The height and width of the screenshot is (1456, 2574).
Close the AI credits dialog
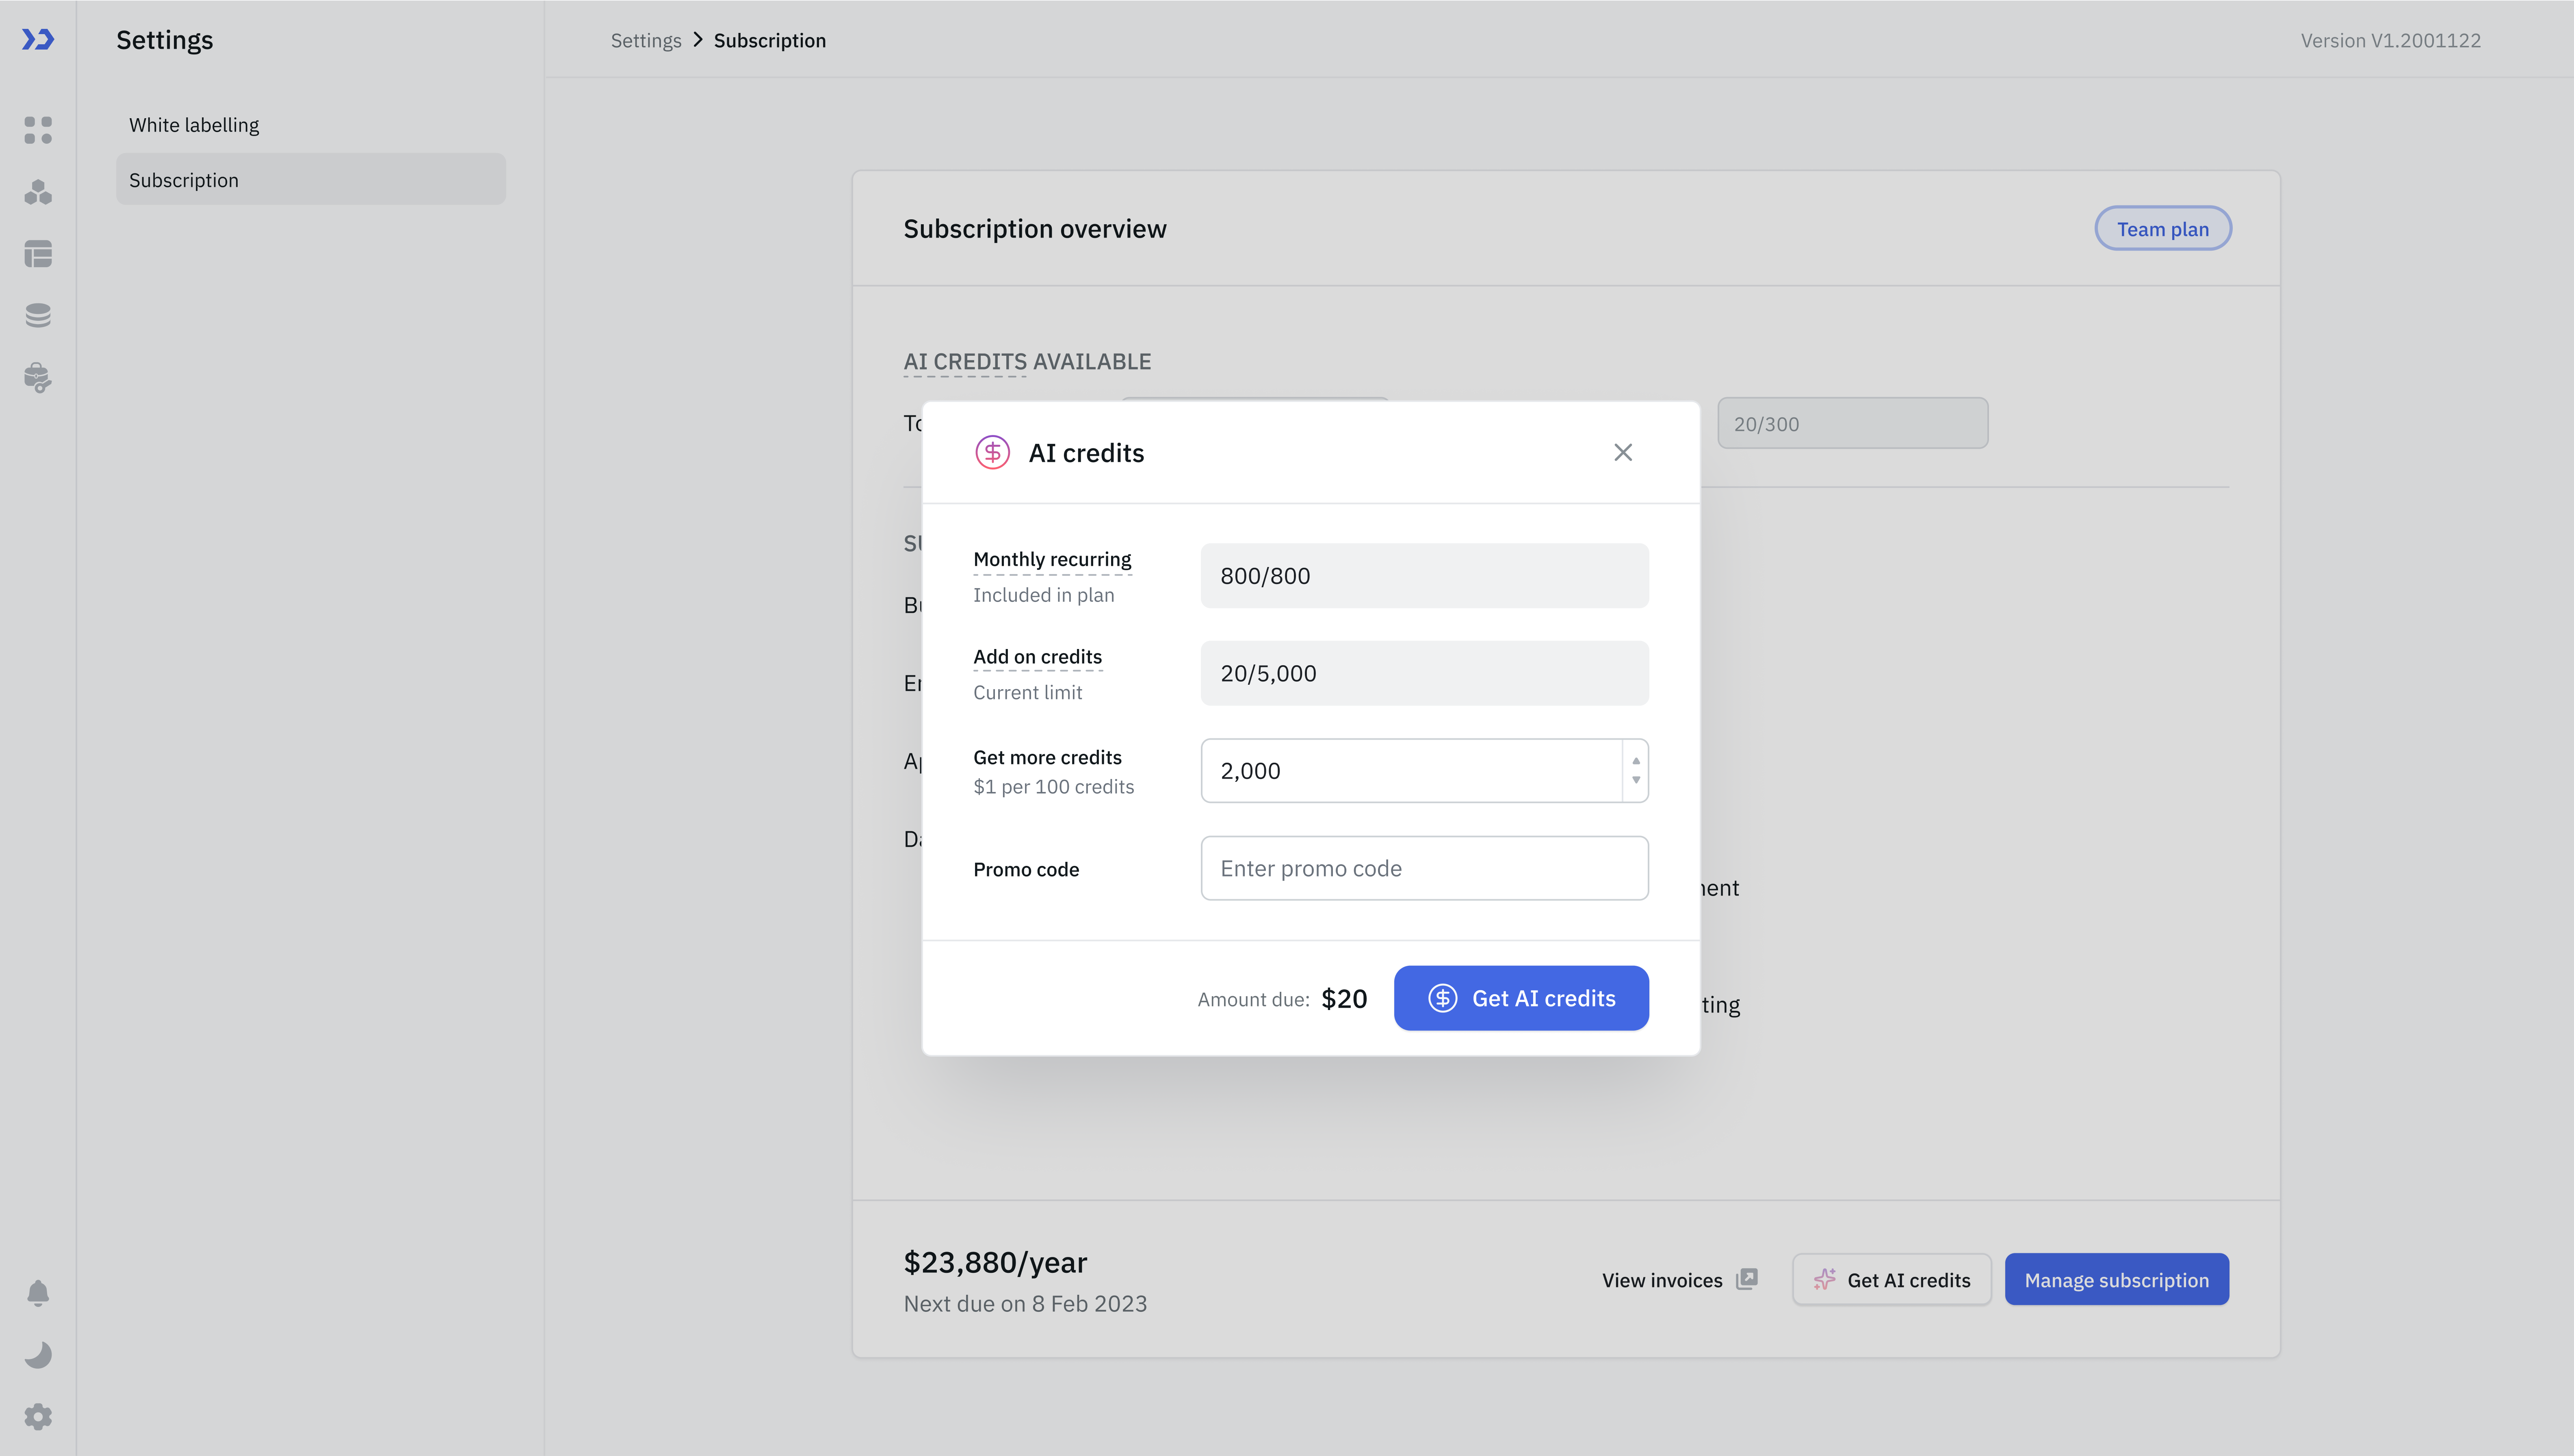pyautogui.click(x=1623, y=453)
